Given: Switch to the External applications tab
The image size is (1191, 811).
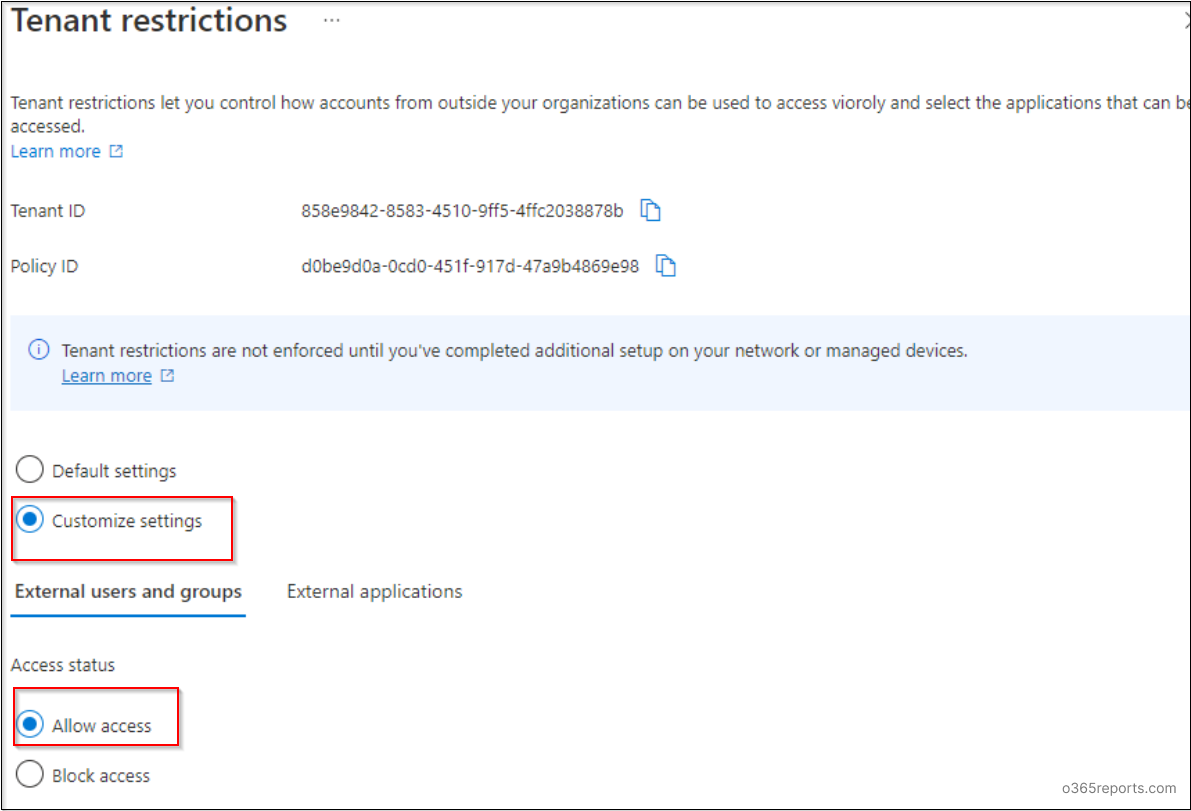Looking at the screenshot, I should coord(374,591).
